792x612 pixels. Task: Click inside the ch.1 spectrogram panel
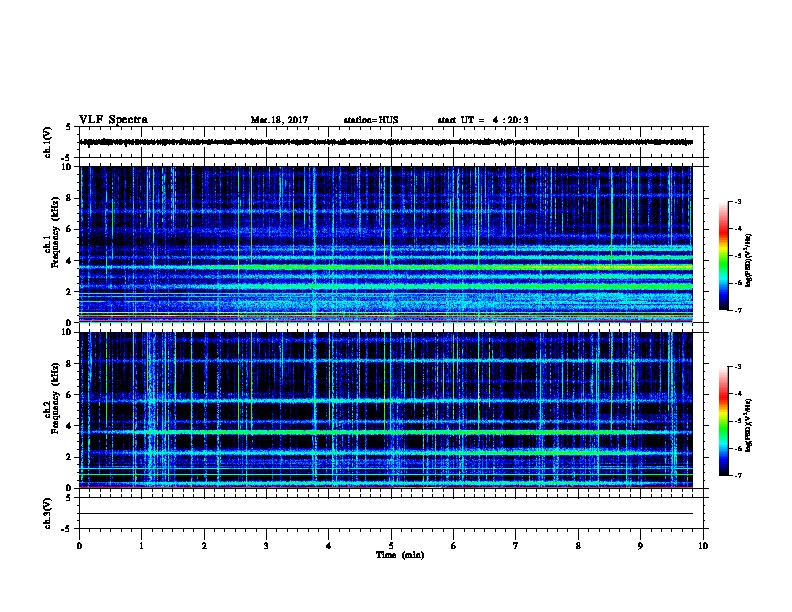click(386, 244)
